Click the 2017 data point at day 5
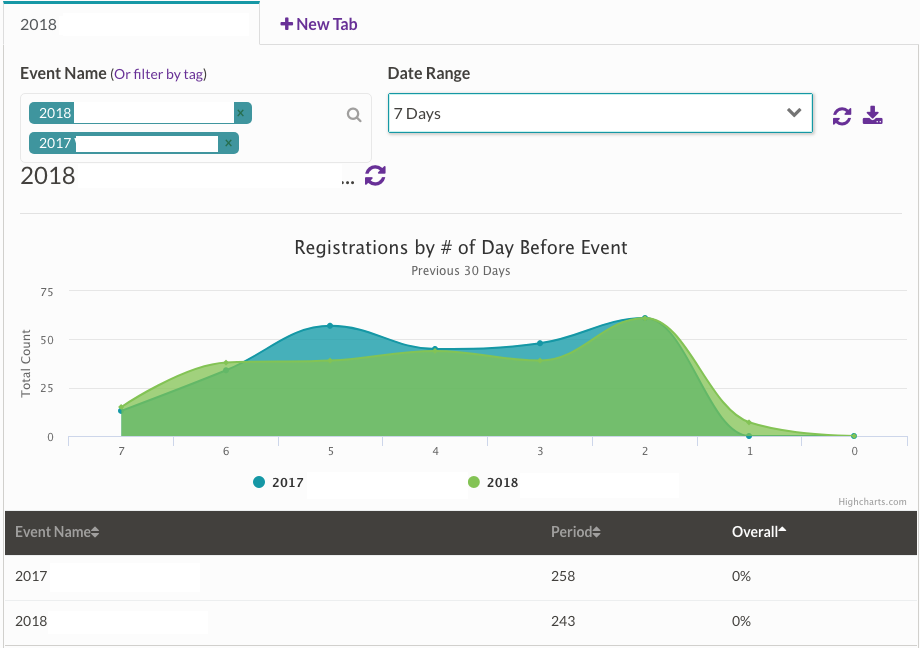Image resolution: width=920 pixels, height=648 pixels. pos(330,326)
